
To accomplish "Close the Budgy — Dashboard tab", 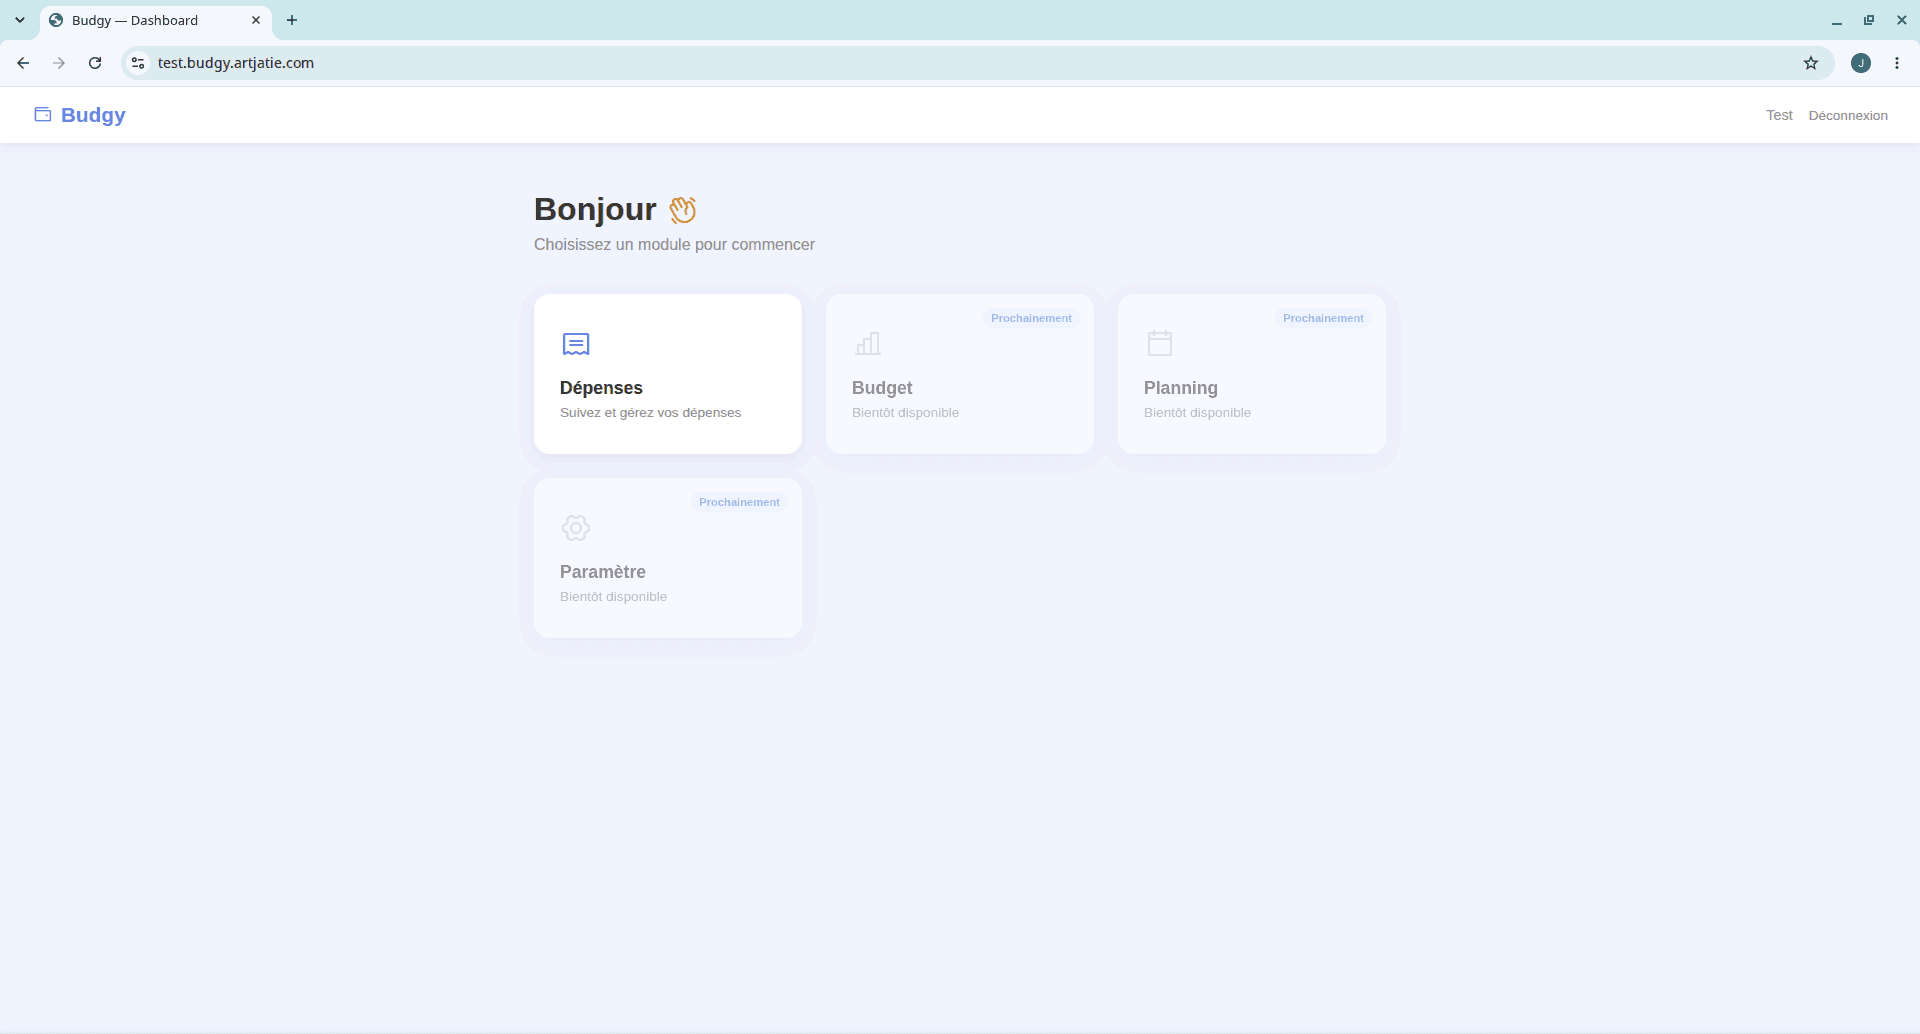I will click(x=256, y=20).
